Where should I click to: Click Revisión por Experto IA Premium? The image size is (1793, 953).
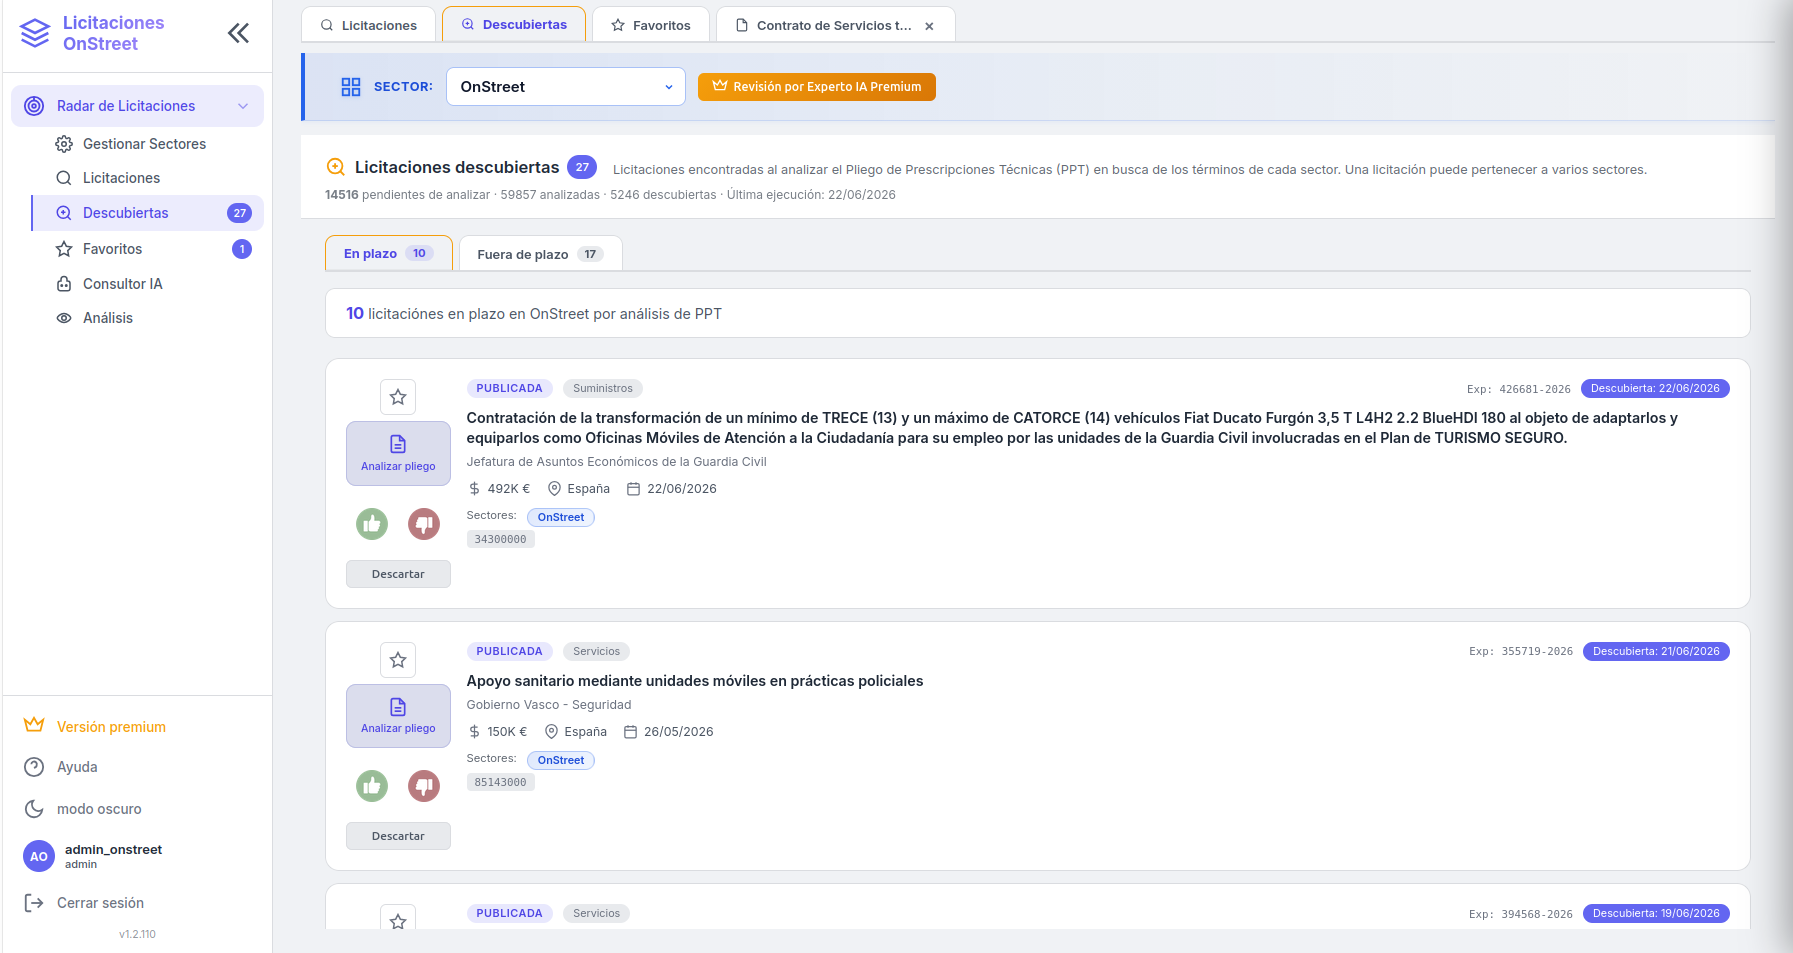coord(817,87)
